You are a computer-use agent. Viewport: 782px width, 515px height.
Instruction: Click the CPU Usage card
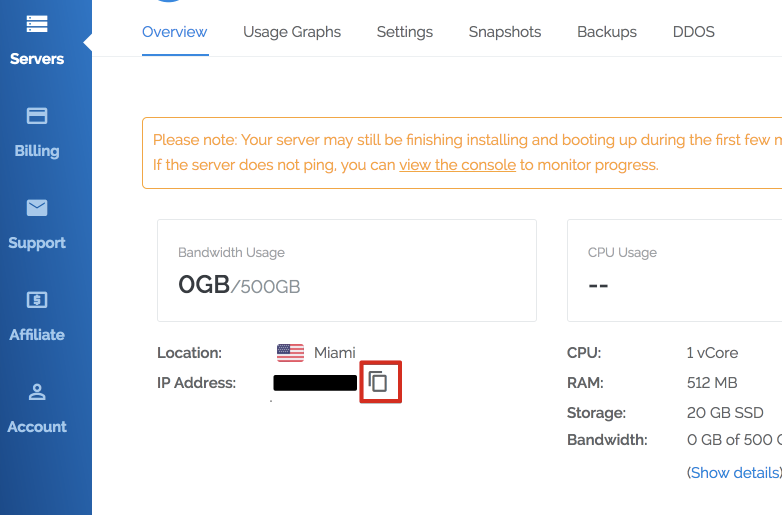tap(674, 270)
